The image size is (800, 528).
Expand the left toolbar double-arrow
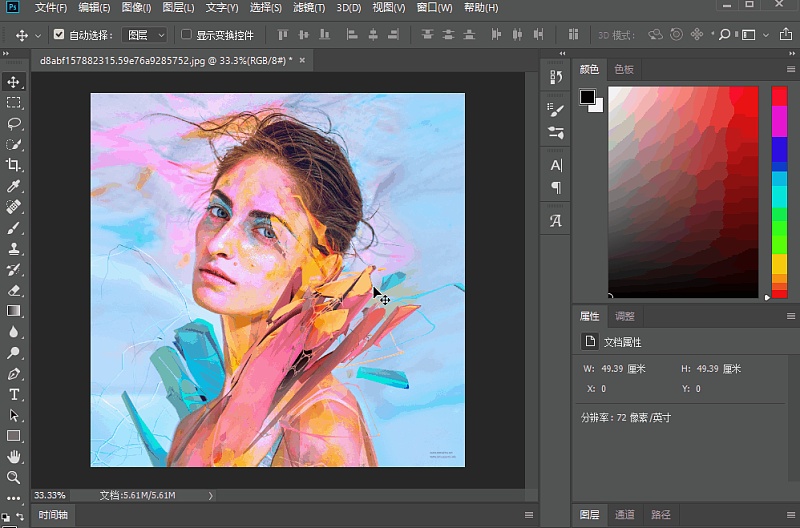[x=6, y=53]
